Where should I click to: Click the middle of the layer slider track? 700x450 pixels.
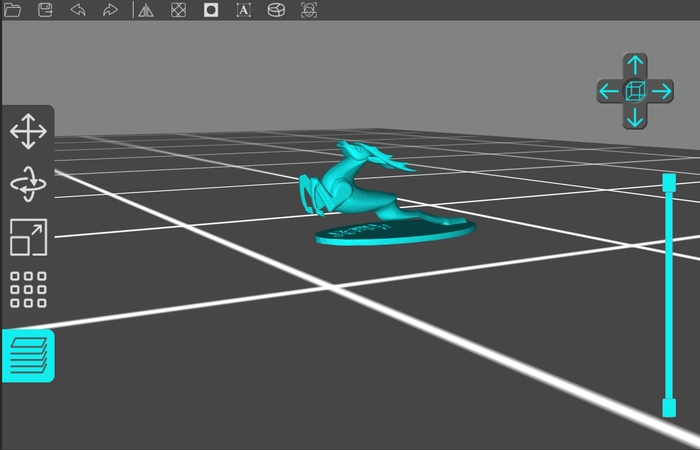click(669, 295)
